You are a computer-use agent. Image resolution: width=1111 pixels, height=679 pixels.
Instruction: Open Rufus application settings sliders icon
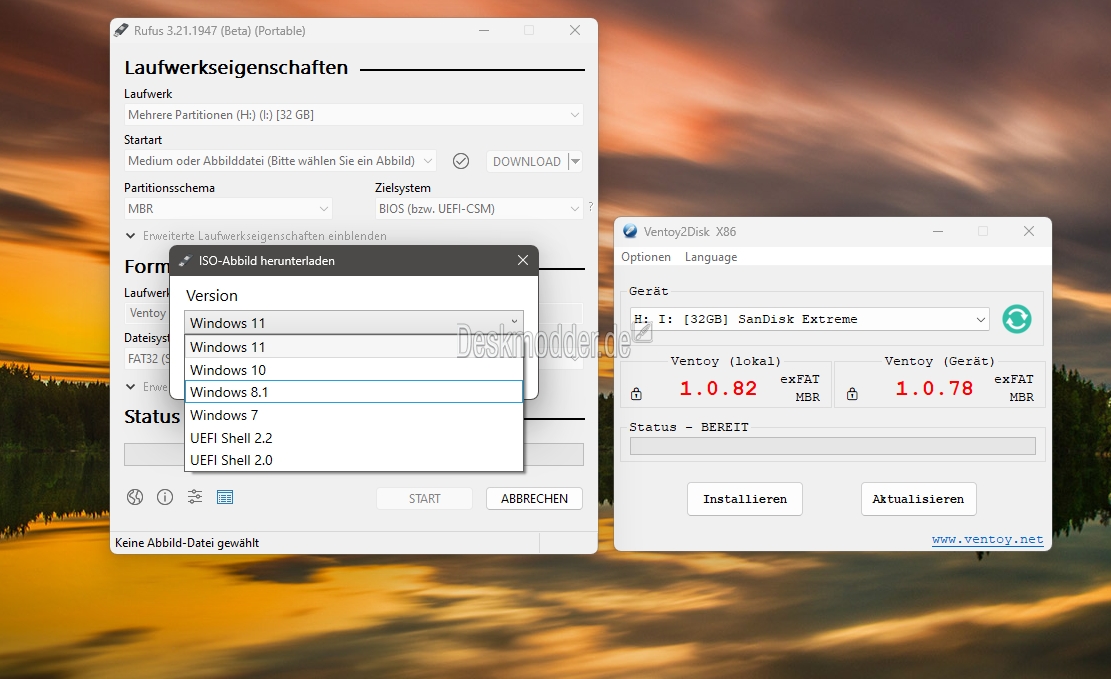coord(195,498)
